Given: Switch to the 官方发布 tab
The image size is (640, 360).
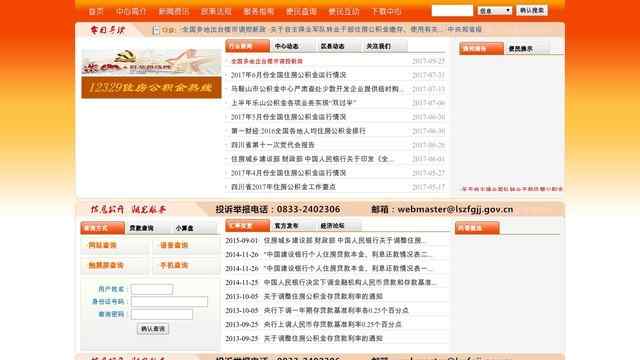Looking at the screenshot, I should [287, 226].
